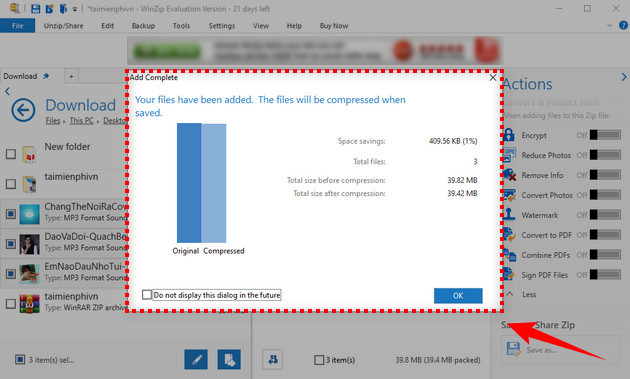Viewport: 630px width, 379px height.
Task: Click the WinZip app icon in title bar
Action: [x=15, y=8]
